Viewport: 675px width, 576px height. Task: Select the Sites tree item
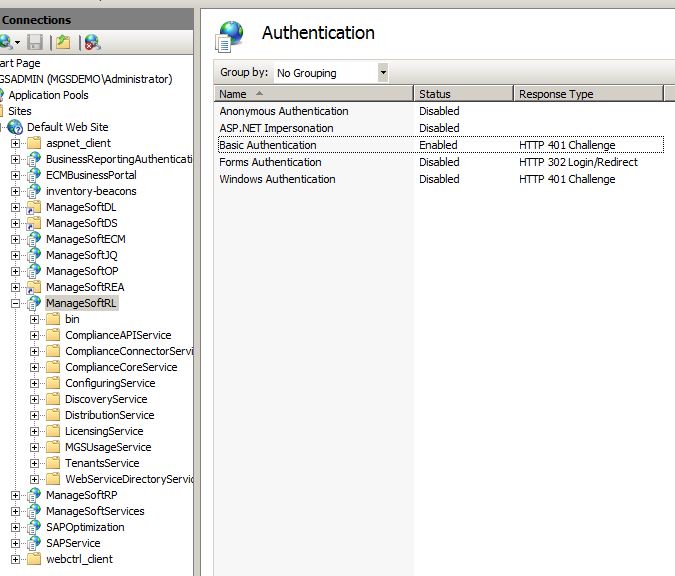pyautogui.click(x=20, y=111)
